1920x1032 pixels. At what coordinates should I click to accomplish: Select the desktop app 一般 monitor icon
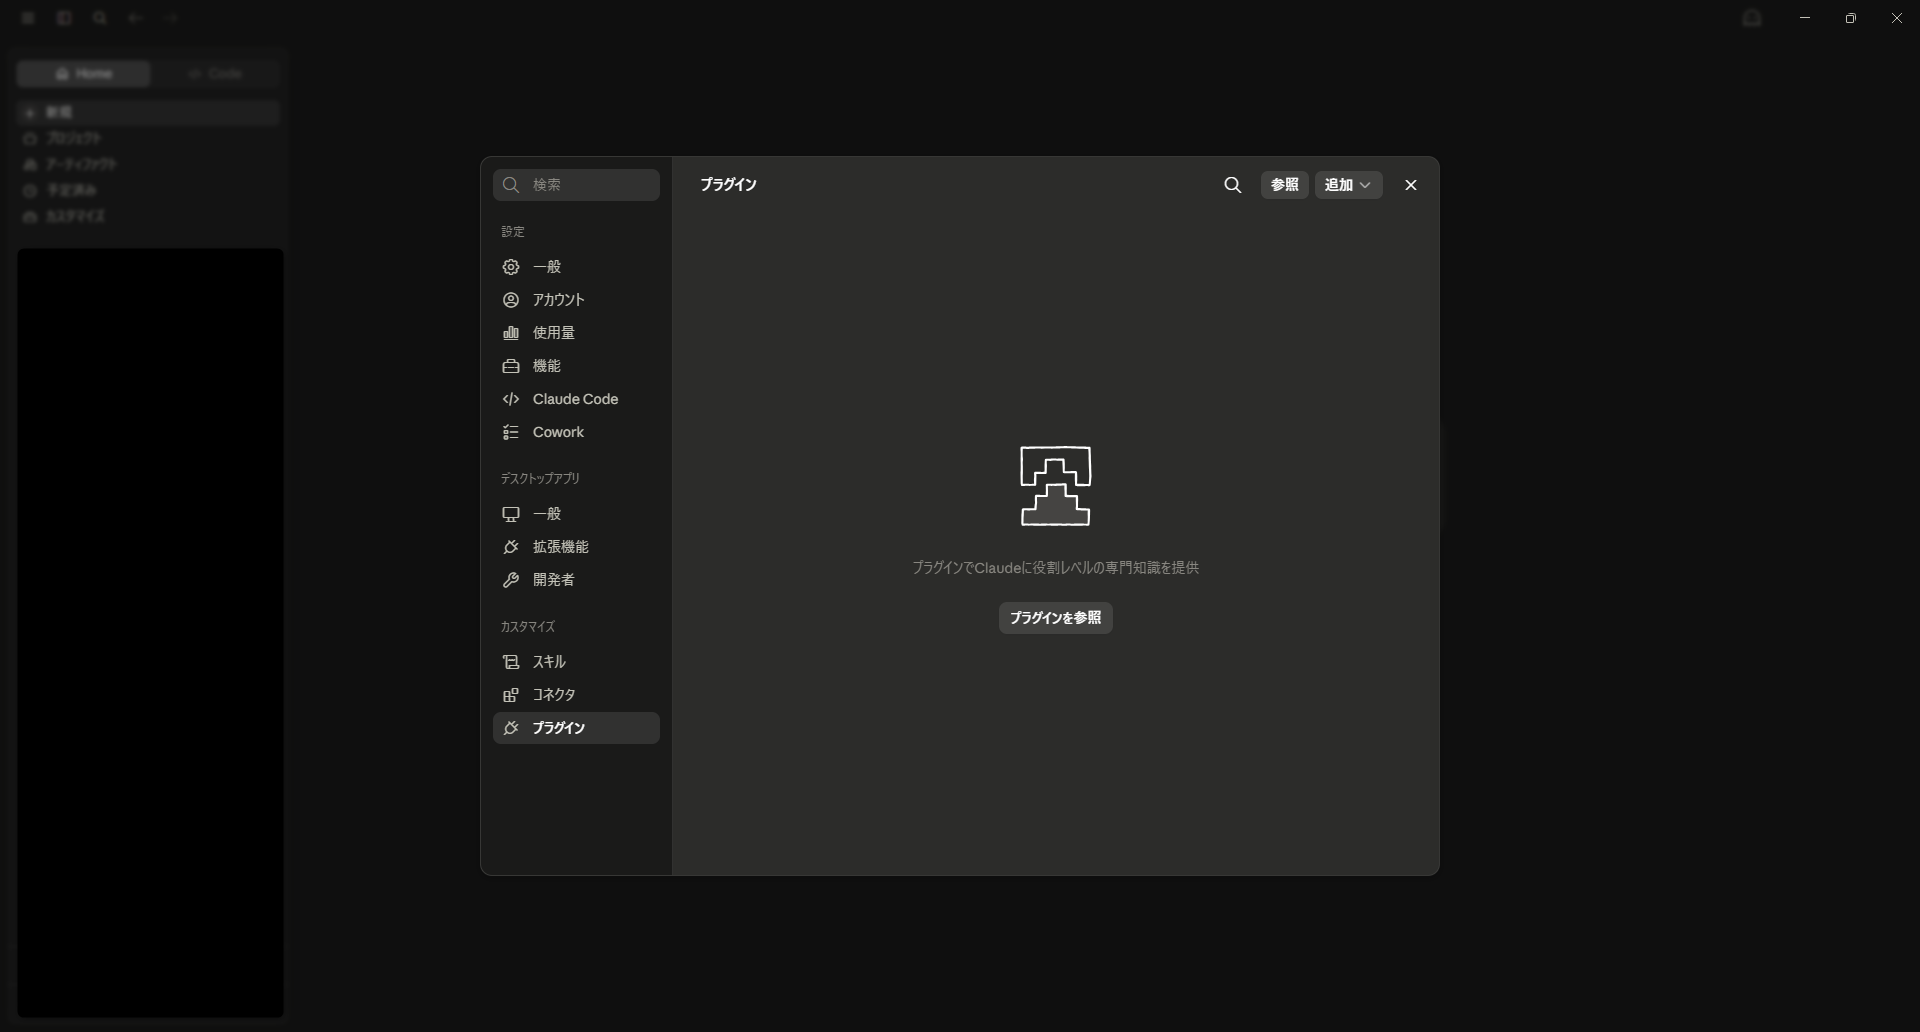point(511,514)
